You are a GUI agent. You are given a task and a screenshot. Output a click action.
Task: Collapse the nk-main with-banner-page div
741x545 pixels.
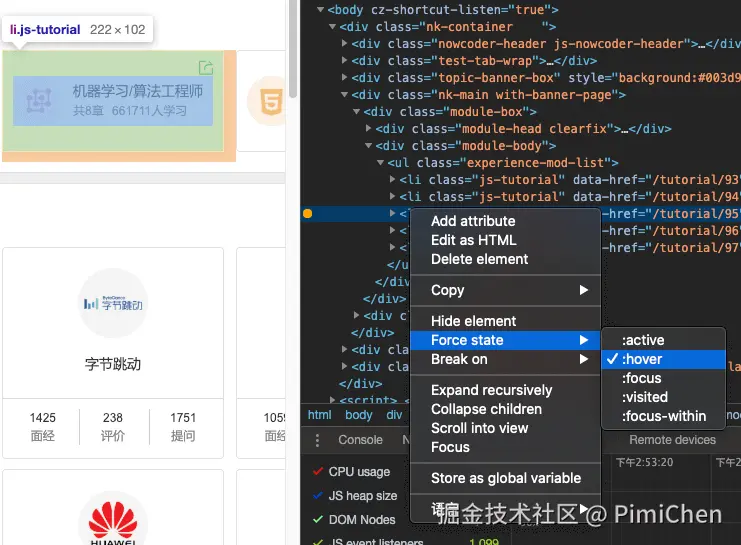click(x=345, y=95)
